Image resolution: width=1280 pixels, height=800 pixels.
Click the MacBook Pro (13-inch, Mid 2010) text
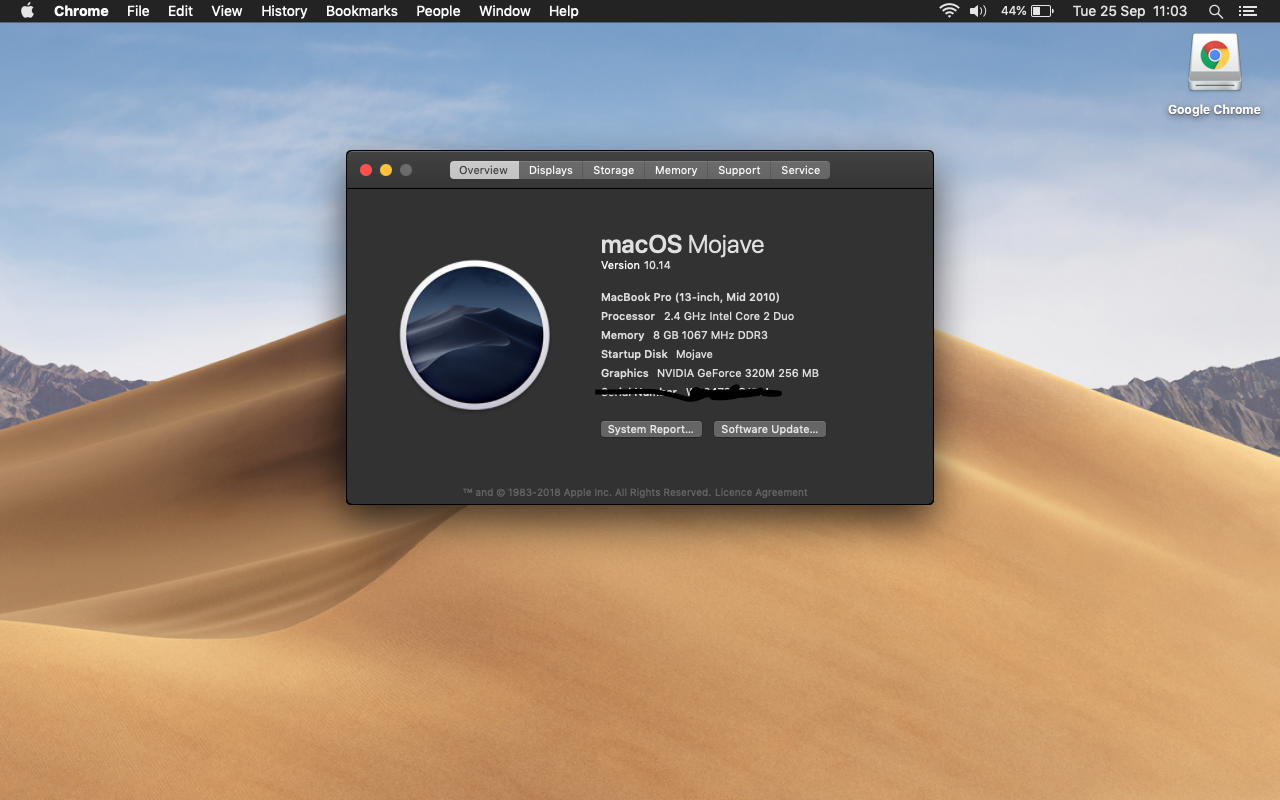tap(690, 297)
